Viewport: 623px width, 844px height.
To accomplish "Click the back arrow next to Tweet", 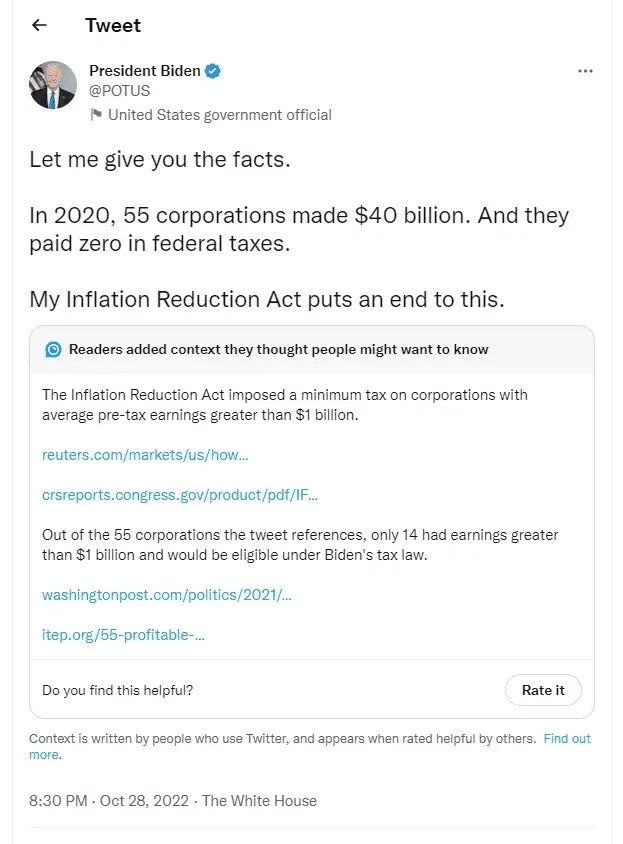I will pos(39,25).
